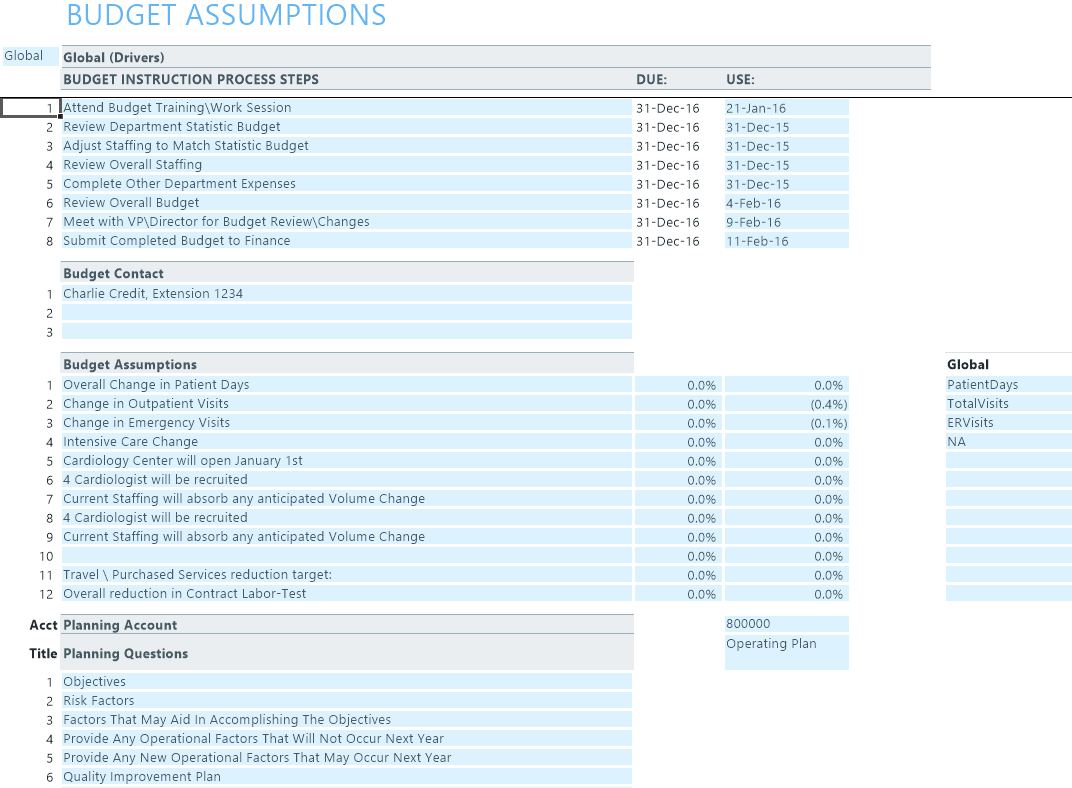The image size is (1072, 788).
Task: Click the 4-Feb-16 use date
Action: point(786,203)
